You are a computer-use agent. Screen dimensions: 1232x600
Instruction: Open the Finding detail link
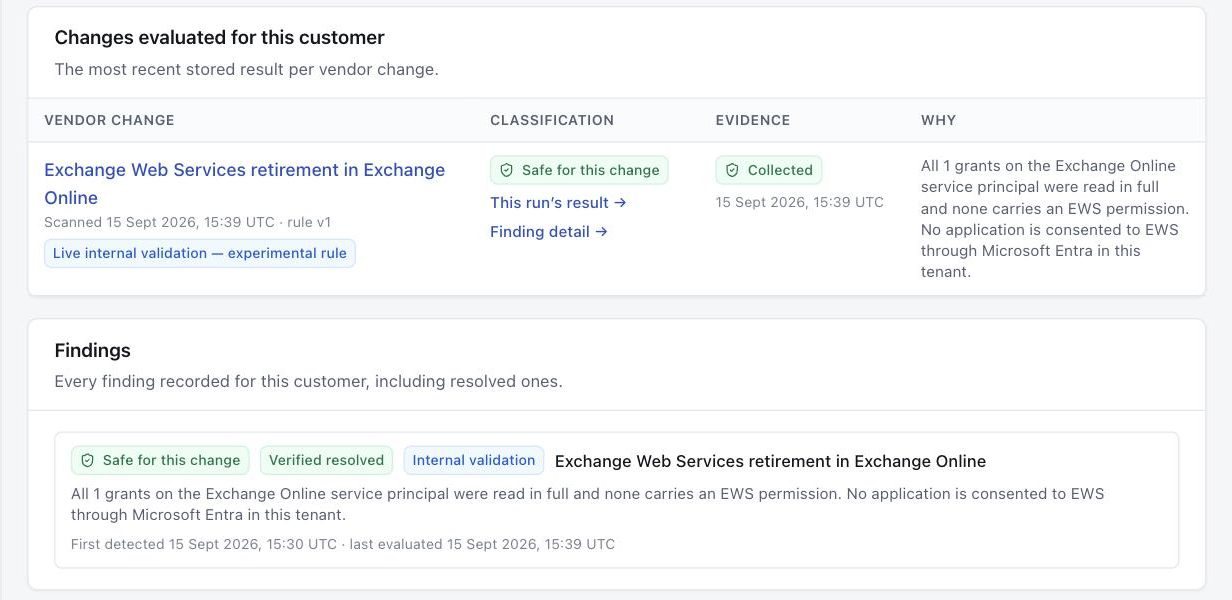(549, 231)
